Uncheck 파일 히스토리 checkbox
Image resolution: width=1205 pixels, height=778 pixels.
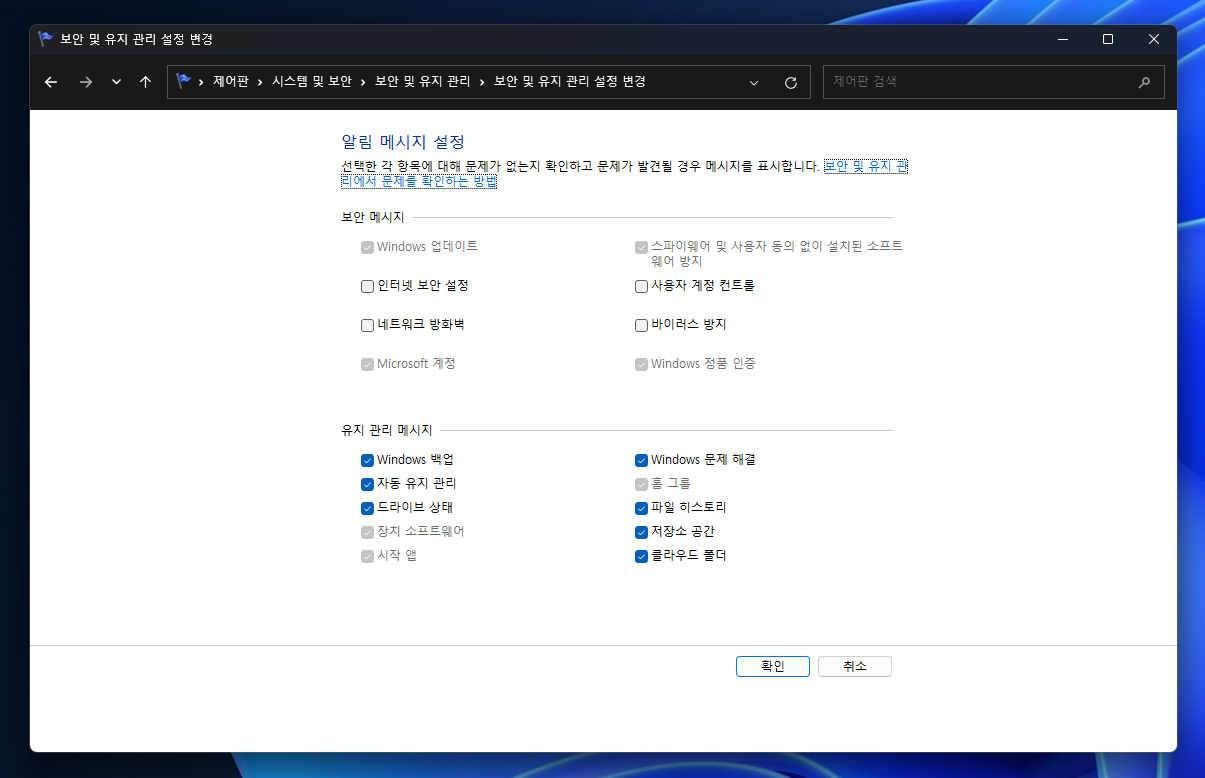[x=641, y=508]
